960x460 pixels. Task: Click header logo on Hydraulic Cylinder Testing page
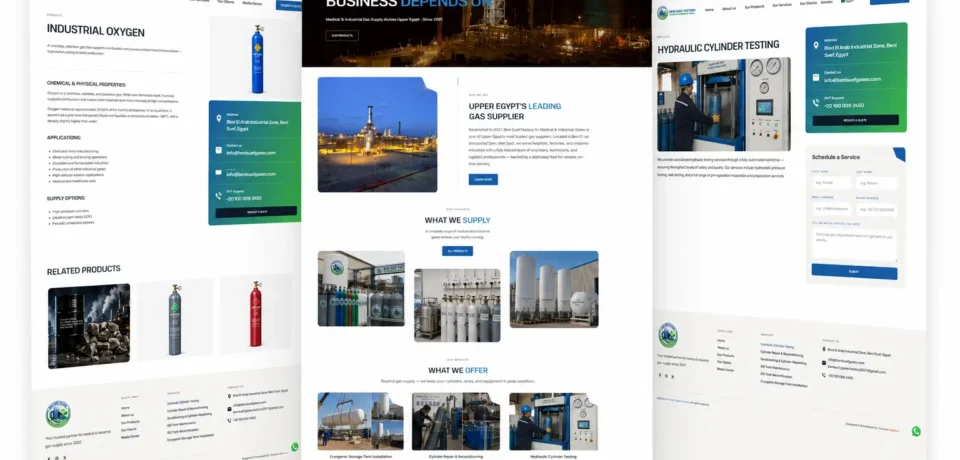[x=676, y=13]
